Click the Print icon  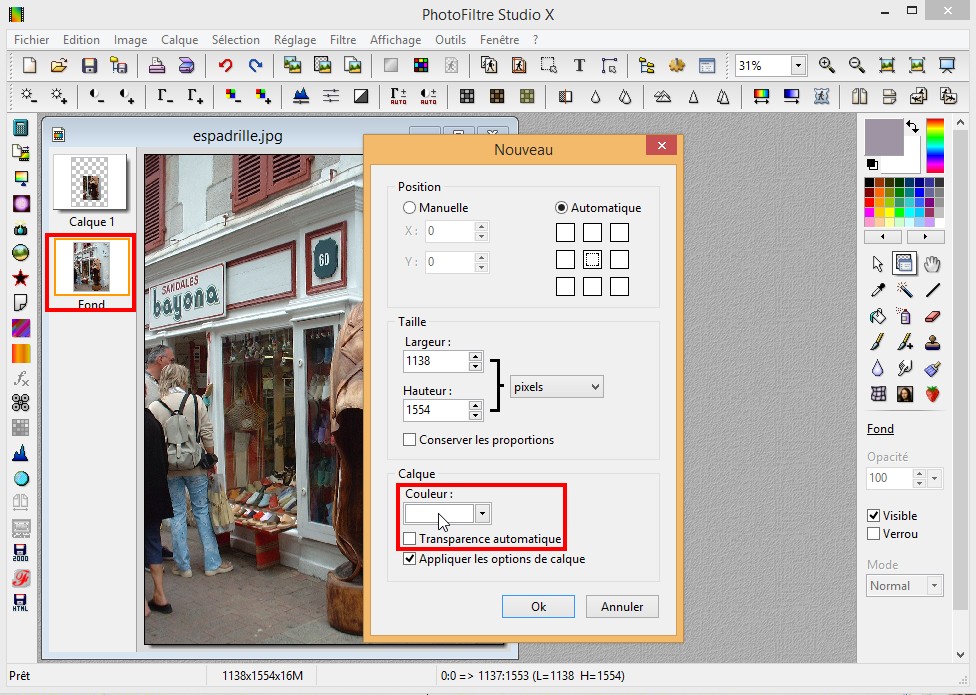156,65
